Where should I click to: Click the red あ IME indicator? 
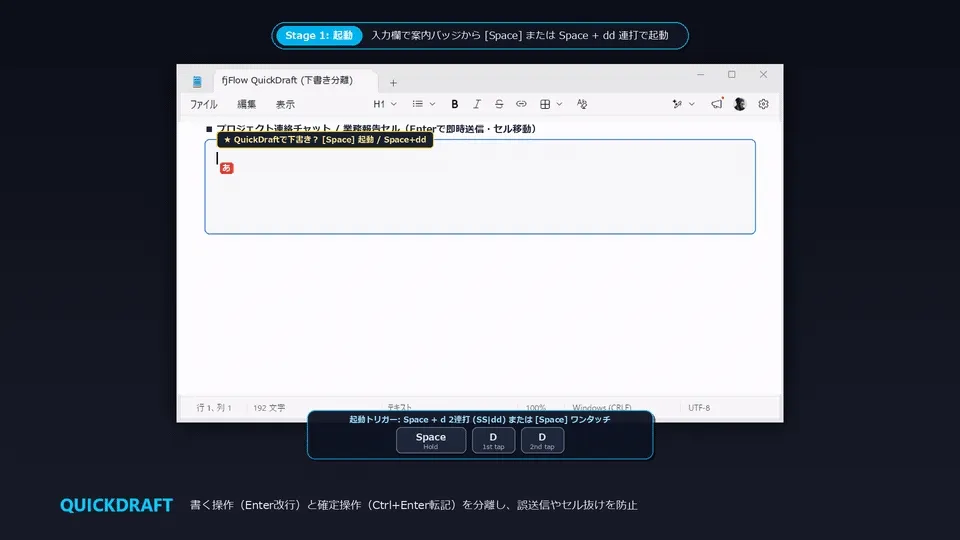(x=227, y=168)
